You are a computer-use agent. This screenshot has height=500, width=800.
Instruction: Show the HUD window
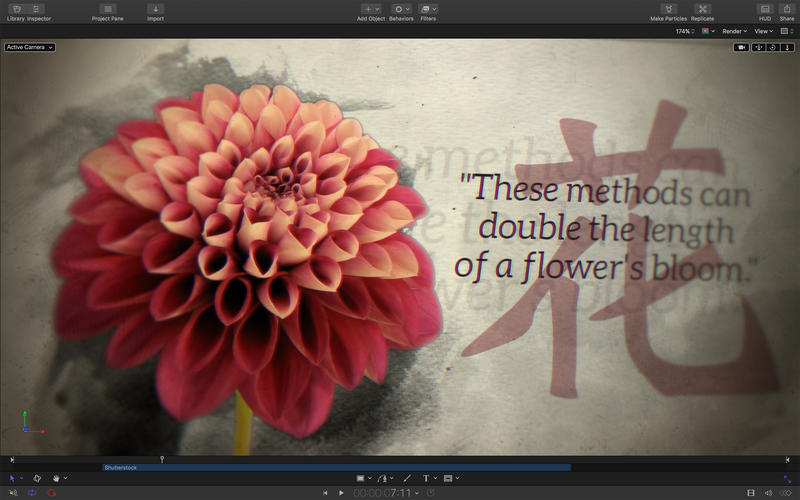pyautogui.click(x=765, y=9)
